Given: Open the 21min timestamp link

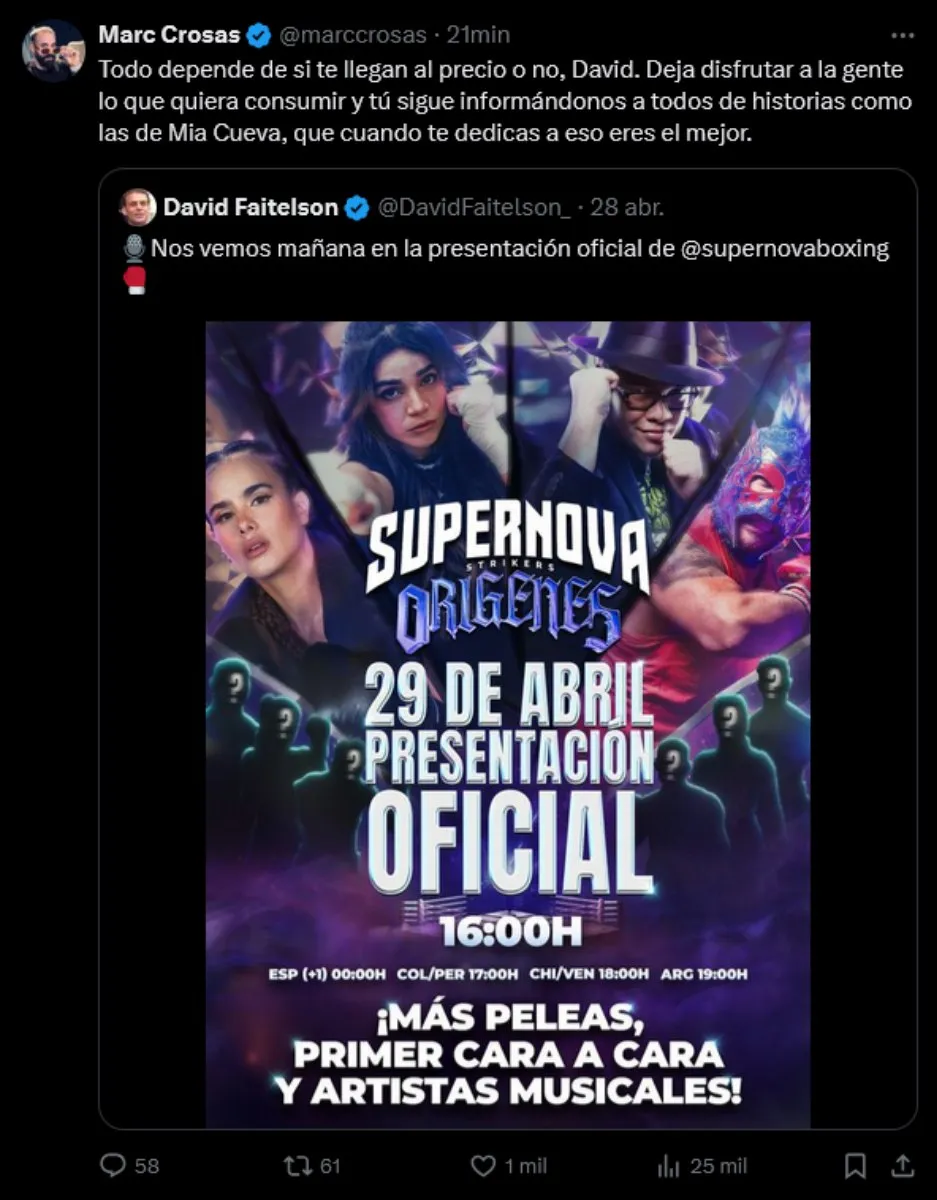Looking at the screenshot, I should coord(478,35).
